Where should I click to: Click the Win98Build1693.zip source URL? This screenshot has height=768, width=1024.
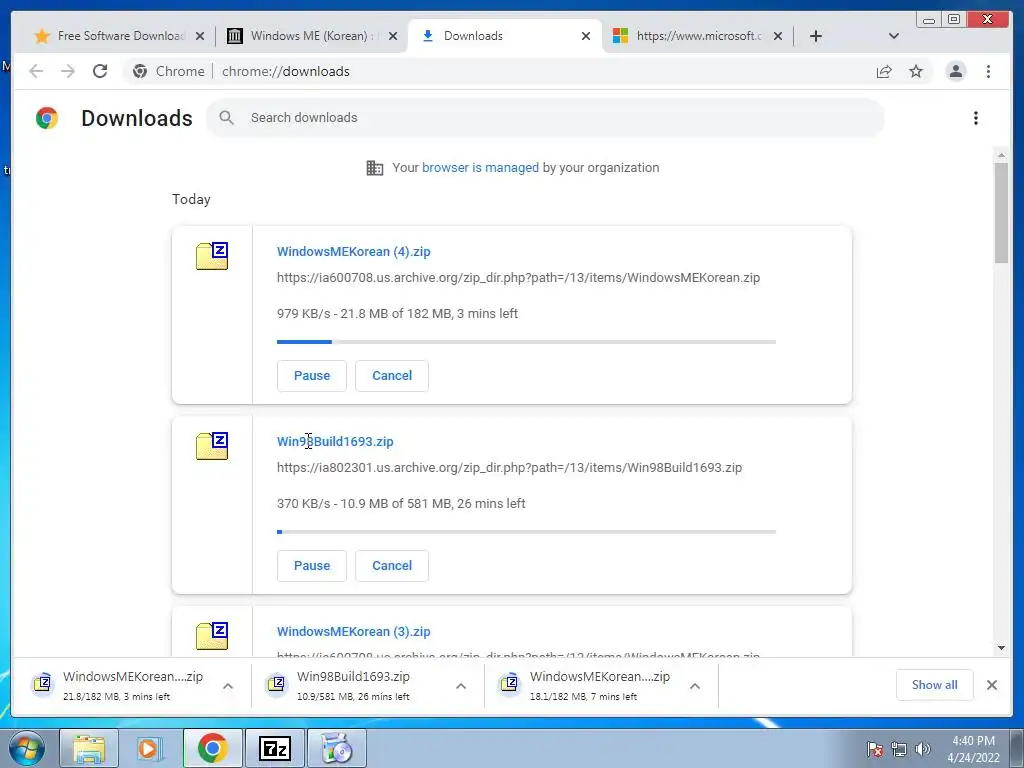coord(509,468)
